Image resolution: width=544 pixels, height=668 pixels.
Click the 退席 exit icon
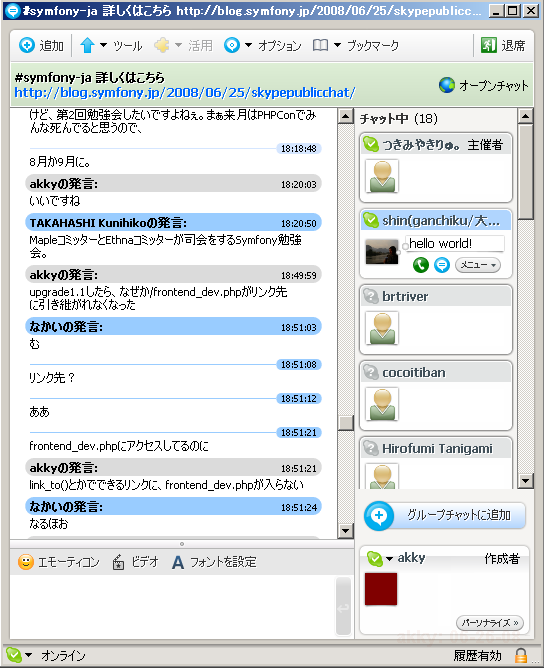(489, 45)
